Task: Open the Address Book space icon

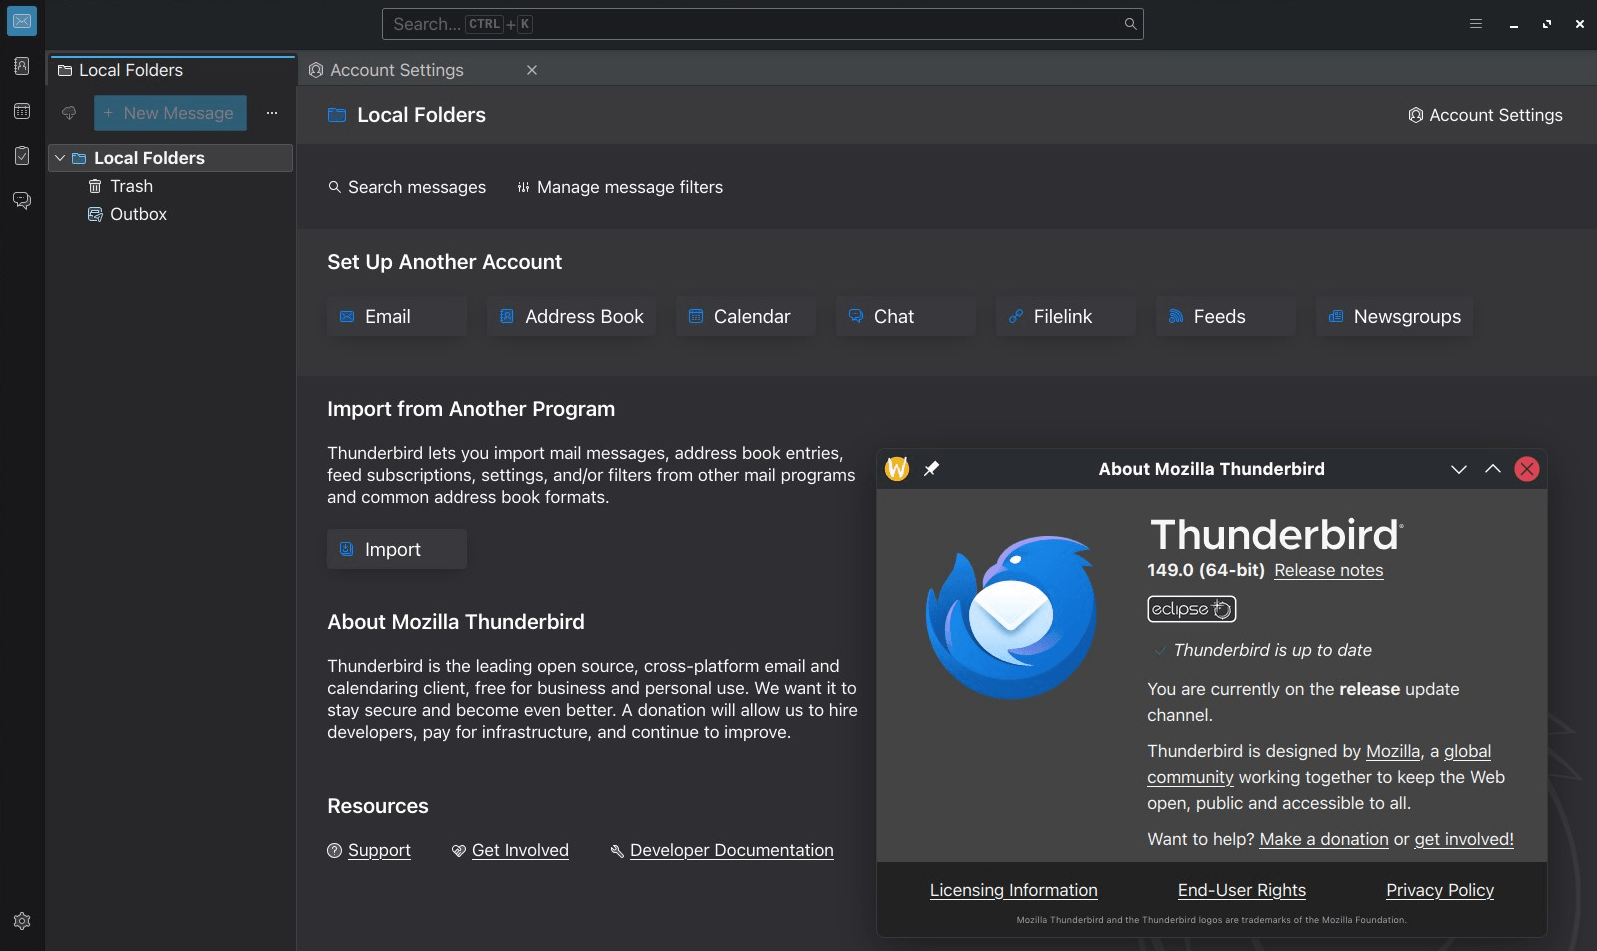Action: click(22, 66)
